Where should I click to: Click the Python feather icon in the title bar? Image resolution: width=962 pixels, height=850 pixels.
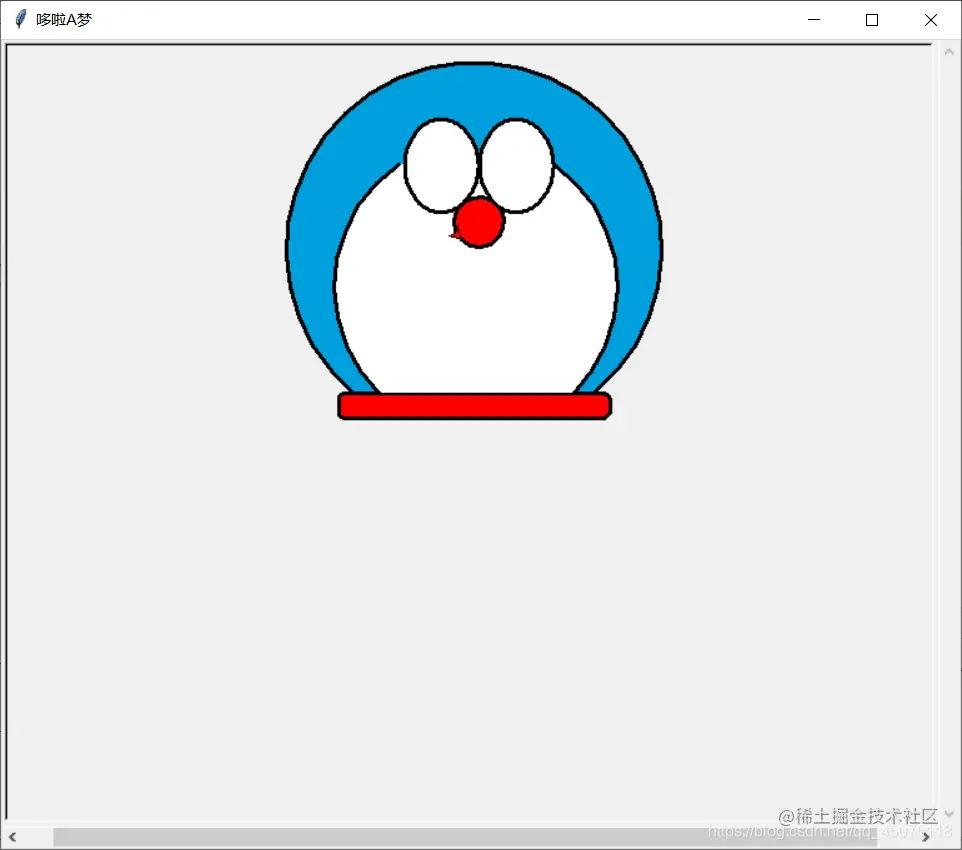point(18,18)
